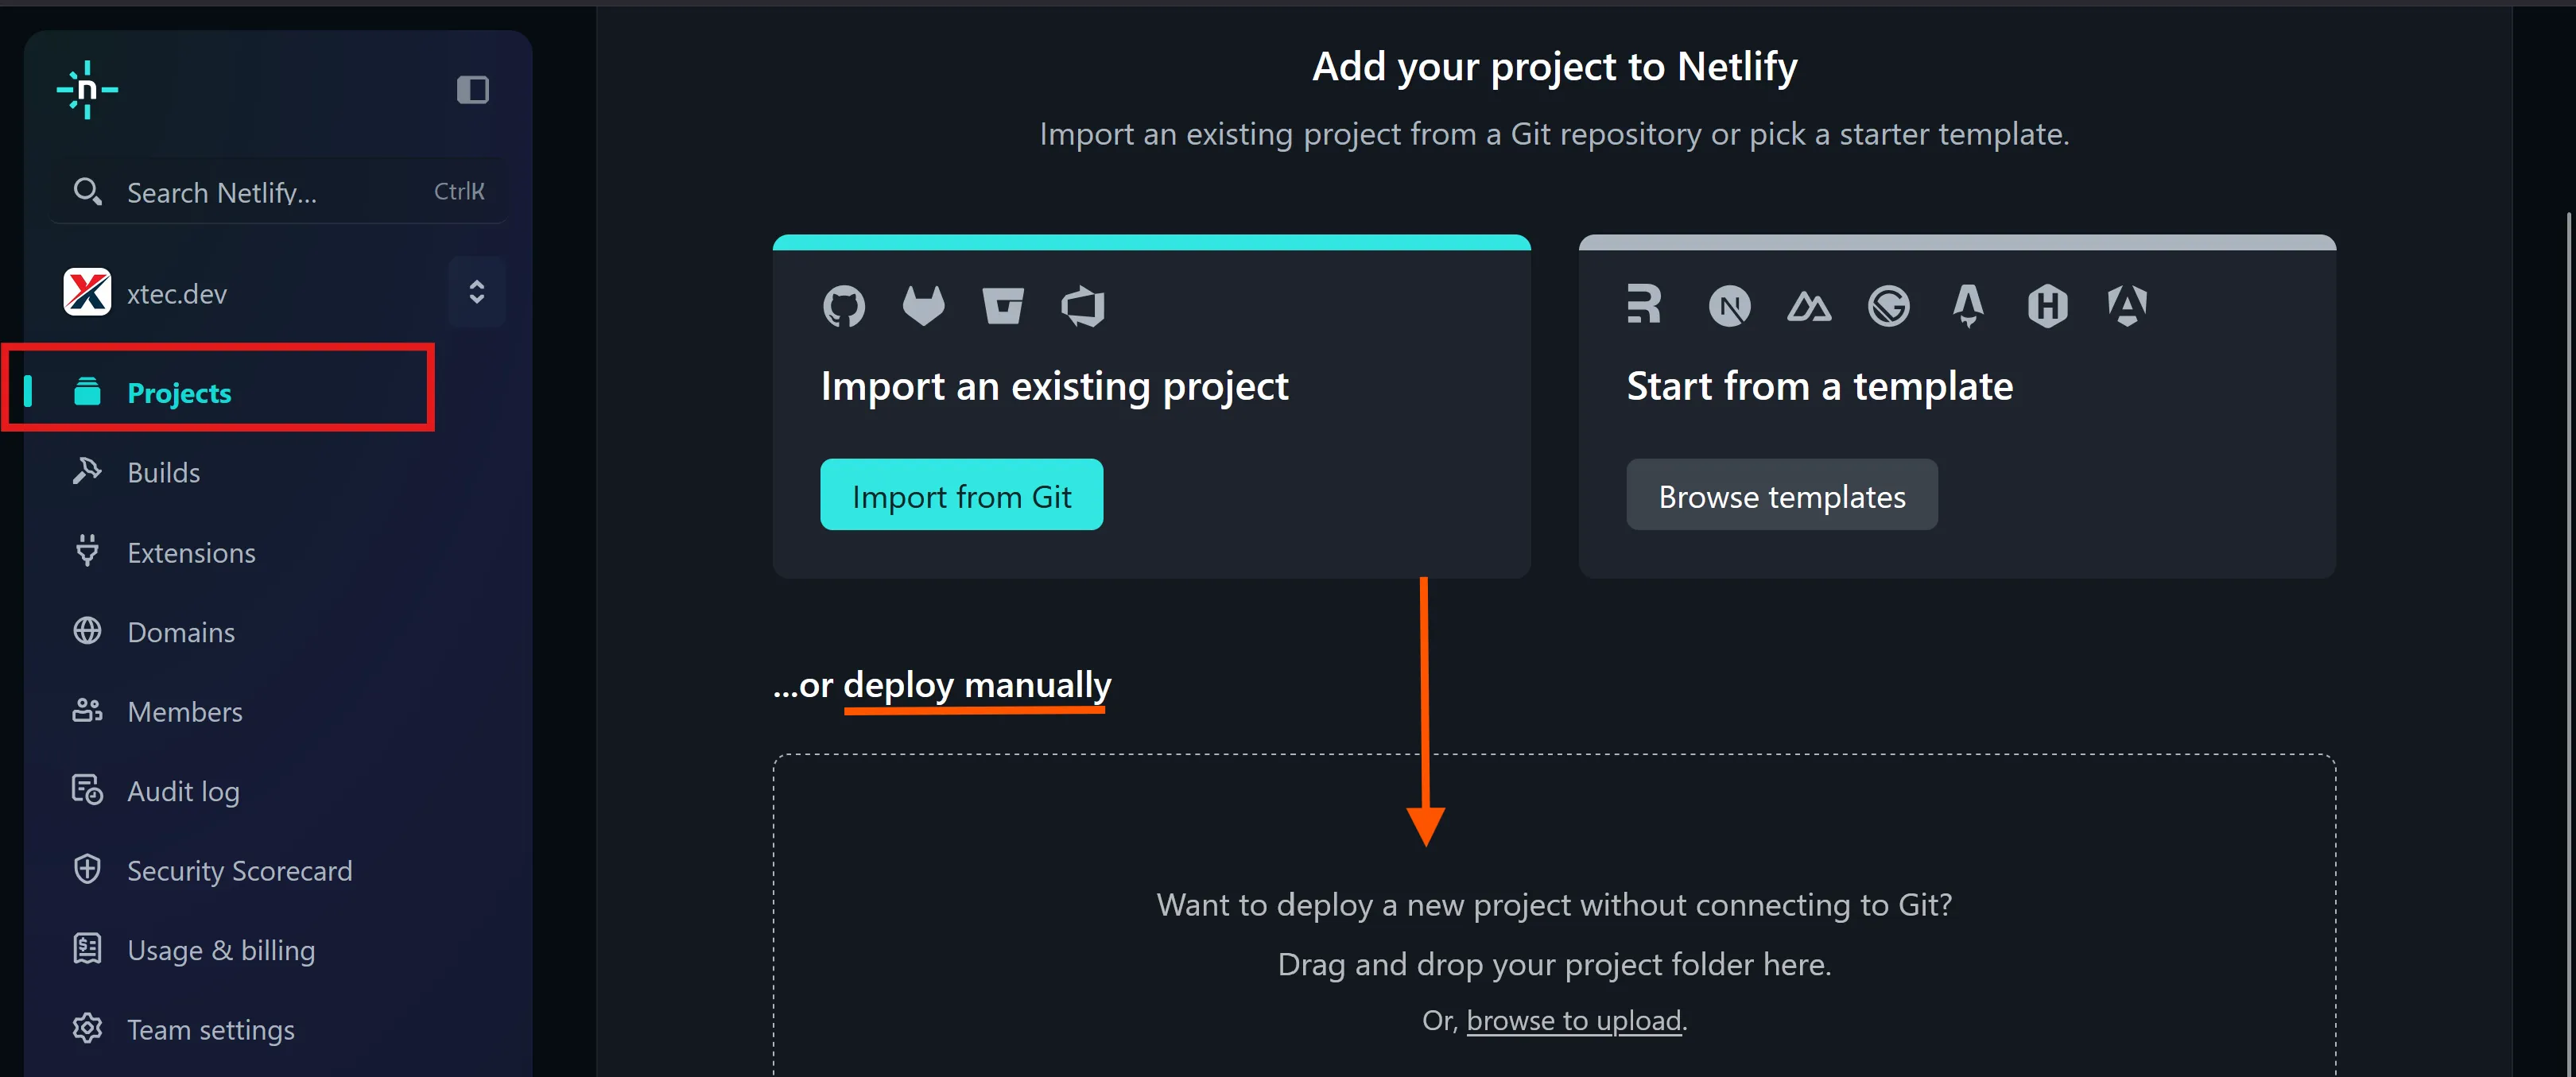Open the Members page

[x=185, y=711]
